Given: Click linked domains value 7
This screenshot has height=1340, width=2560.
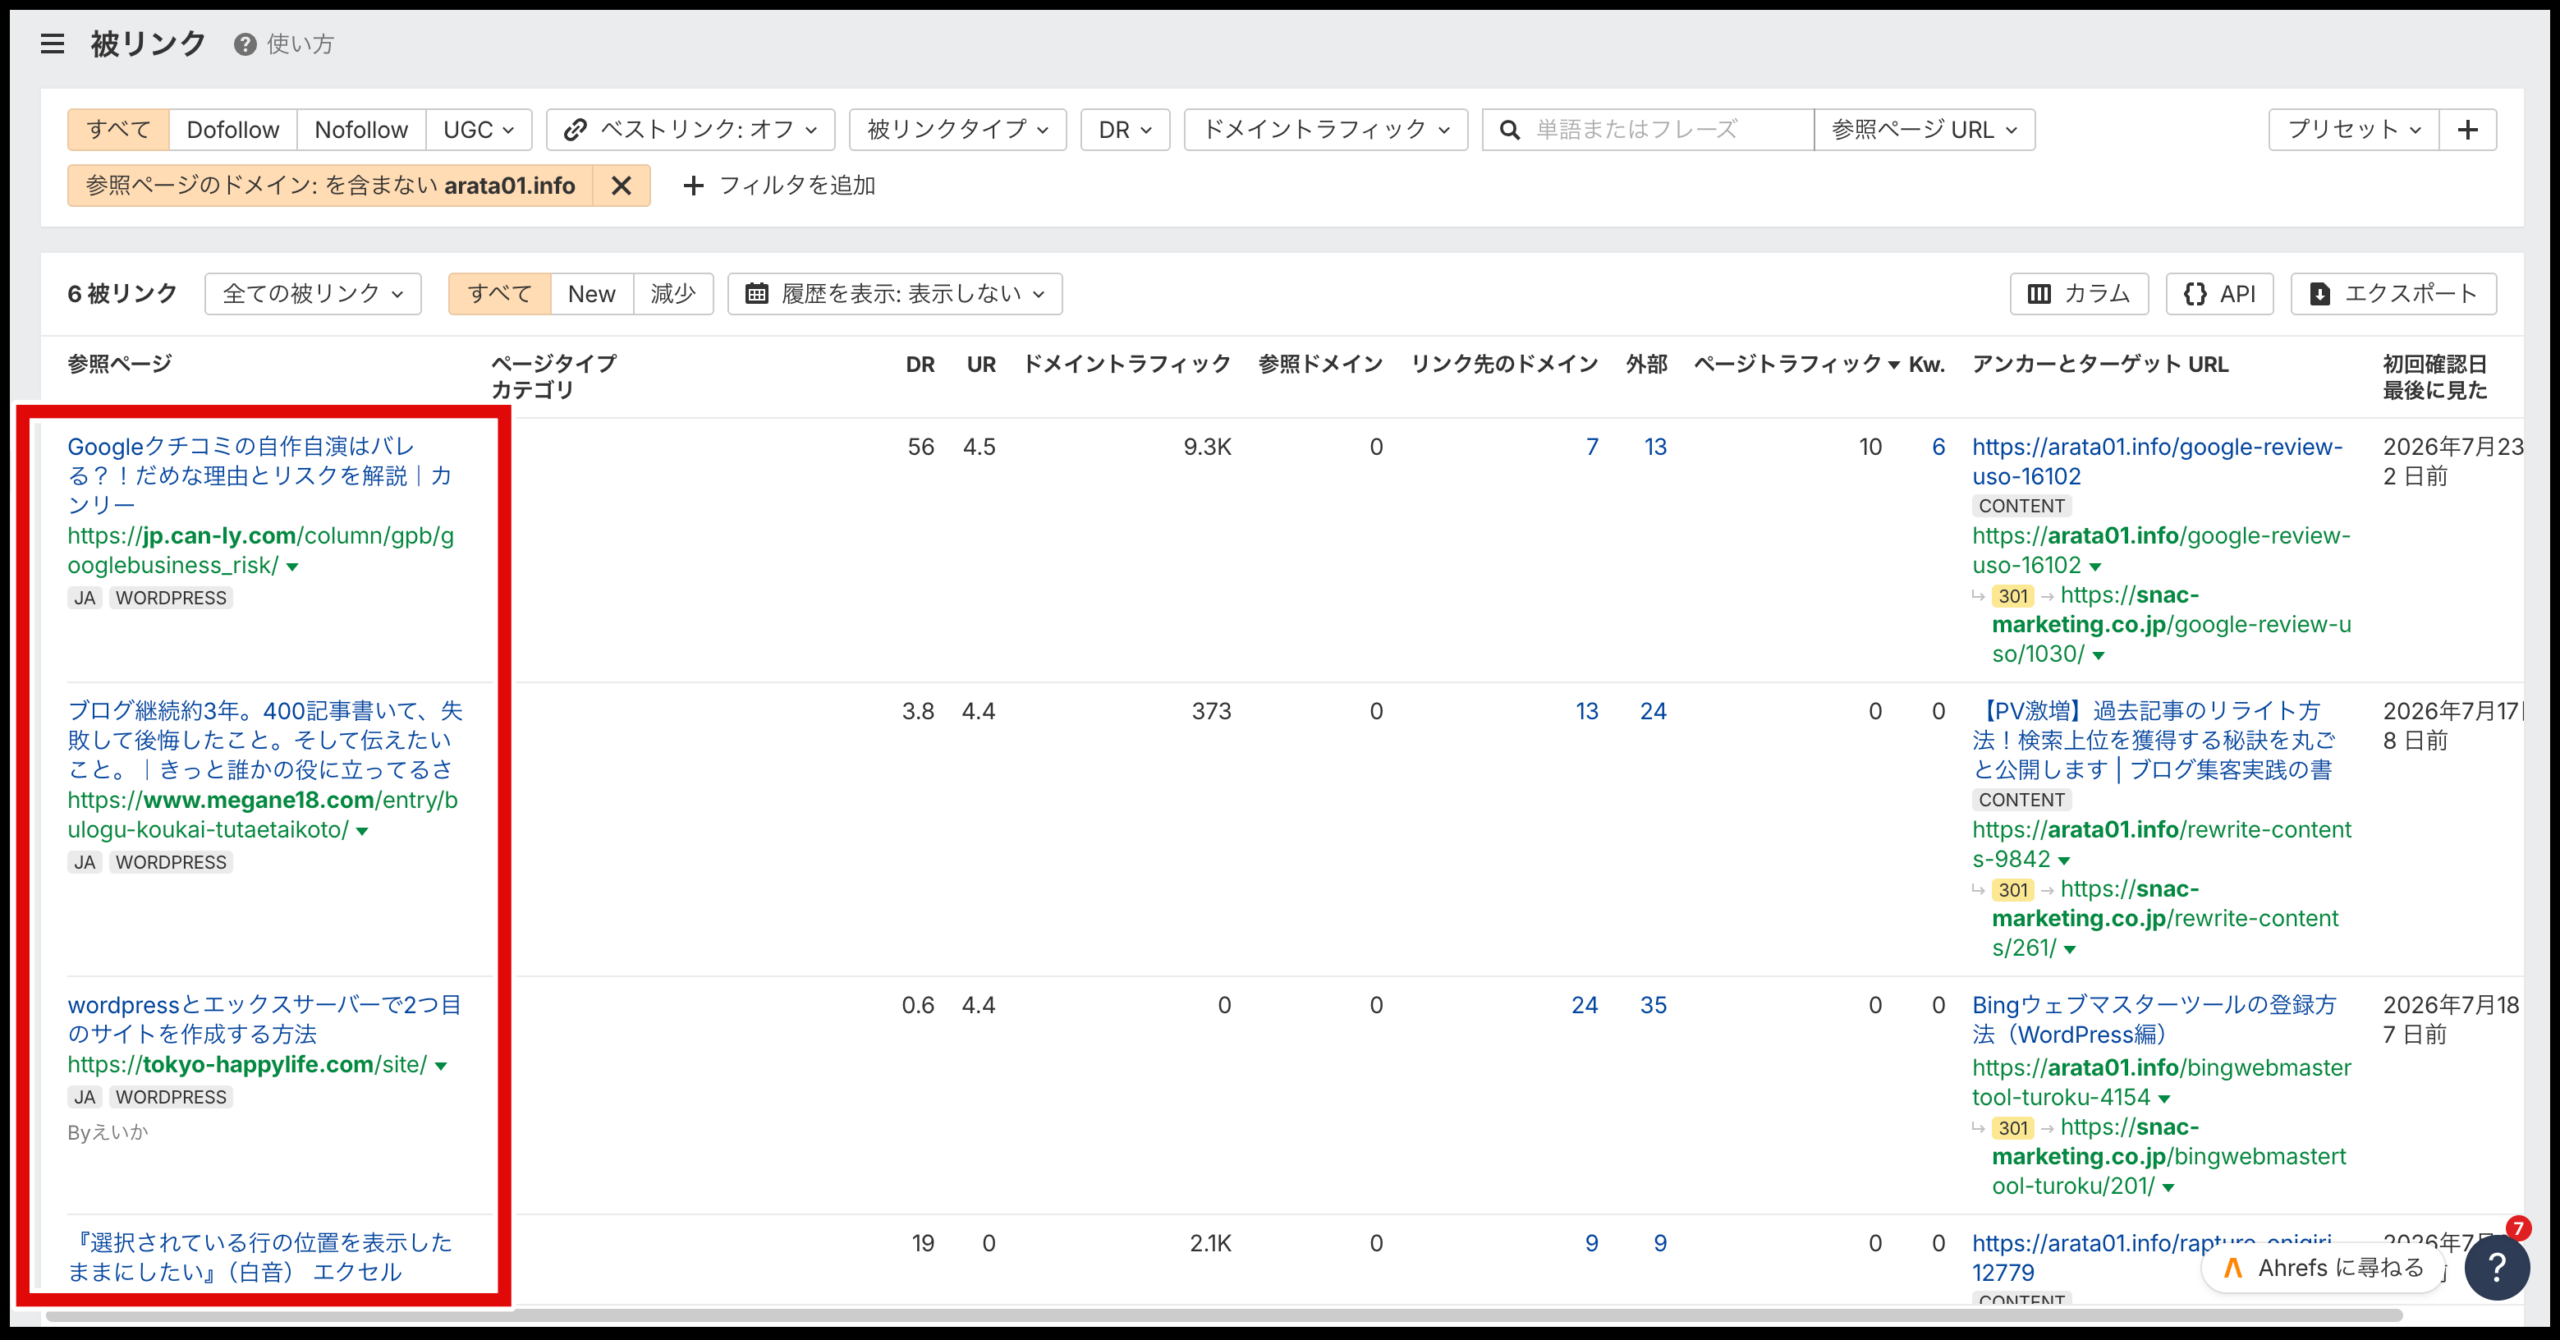Looking at the screenshot, I should point(1592,447).
